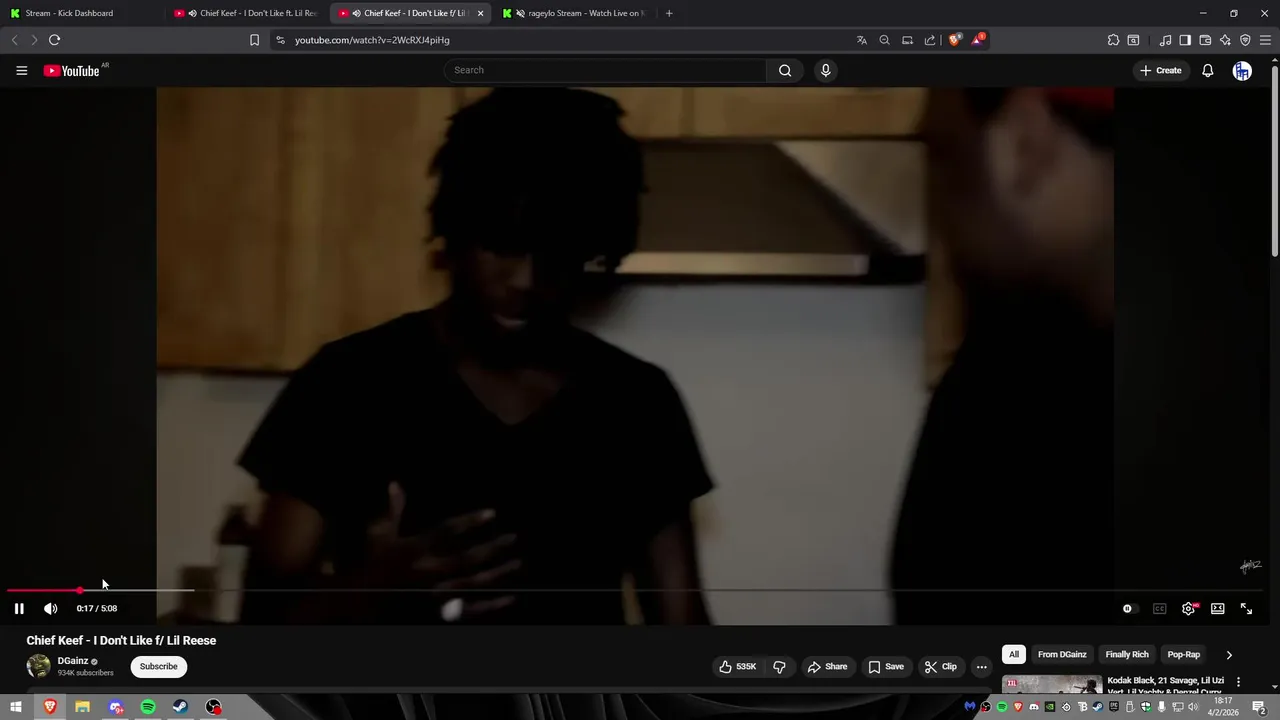Image resolution: width=1280 pixels, height=720 pixels.
Task: Switch to rageylo Stream browser tab
Action: pos(577,13)
